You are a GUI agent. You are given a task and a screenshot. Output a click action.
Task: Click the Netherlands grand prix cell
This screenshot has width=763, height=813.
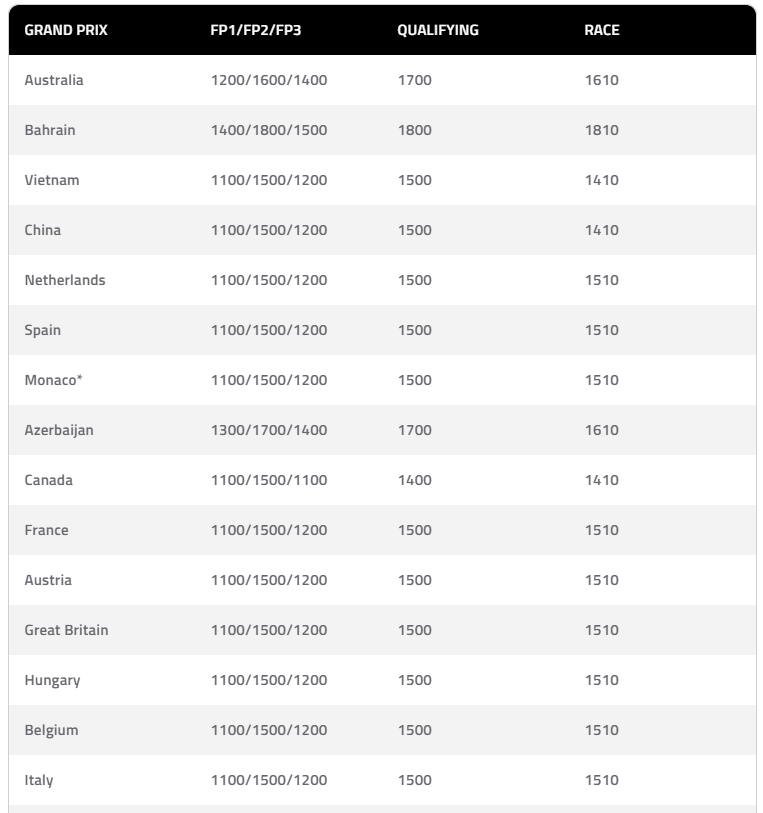coord(65,280)
